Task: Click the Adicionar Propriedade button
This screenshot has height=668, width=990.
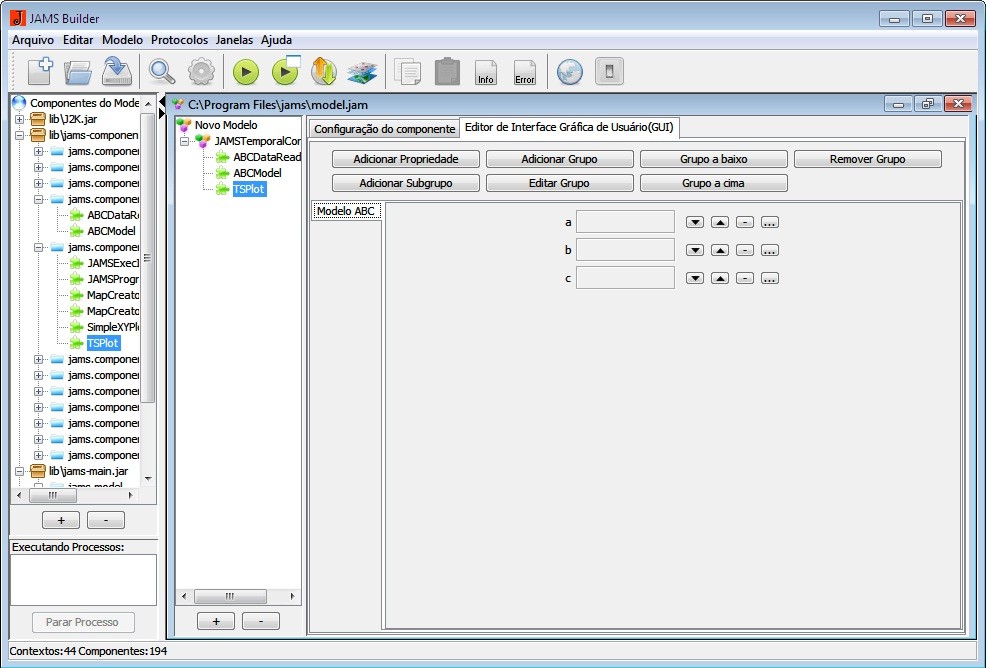Action: pyautogui.click(x=406, y=159)
